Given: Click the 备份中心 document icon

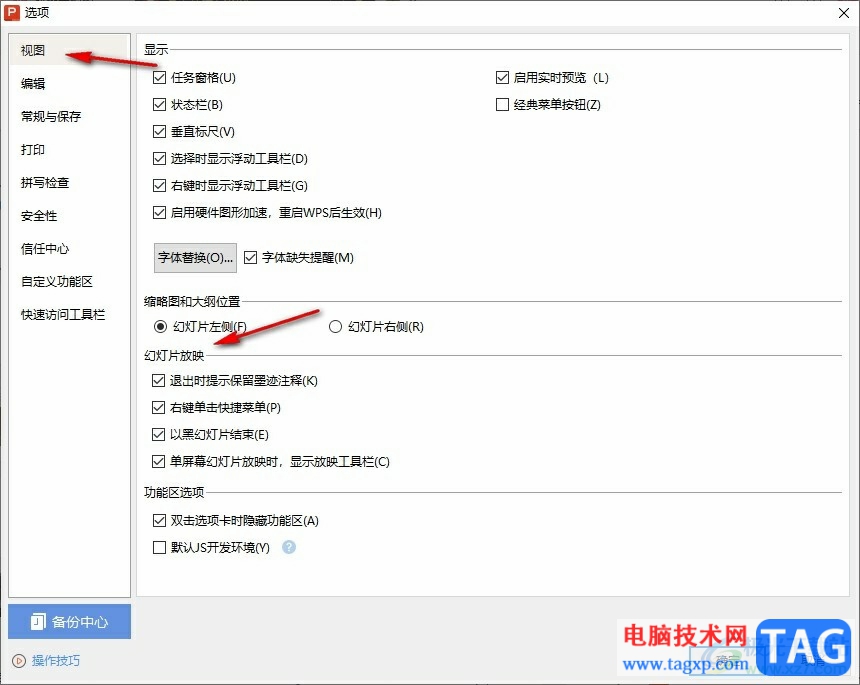Looking at the screenshot, I should click(38, 621).
